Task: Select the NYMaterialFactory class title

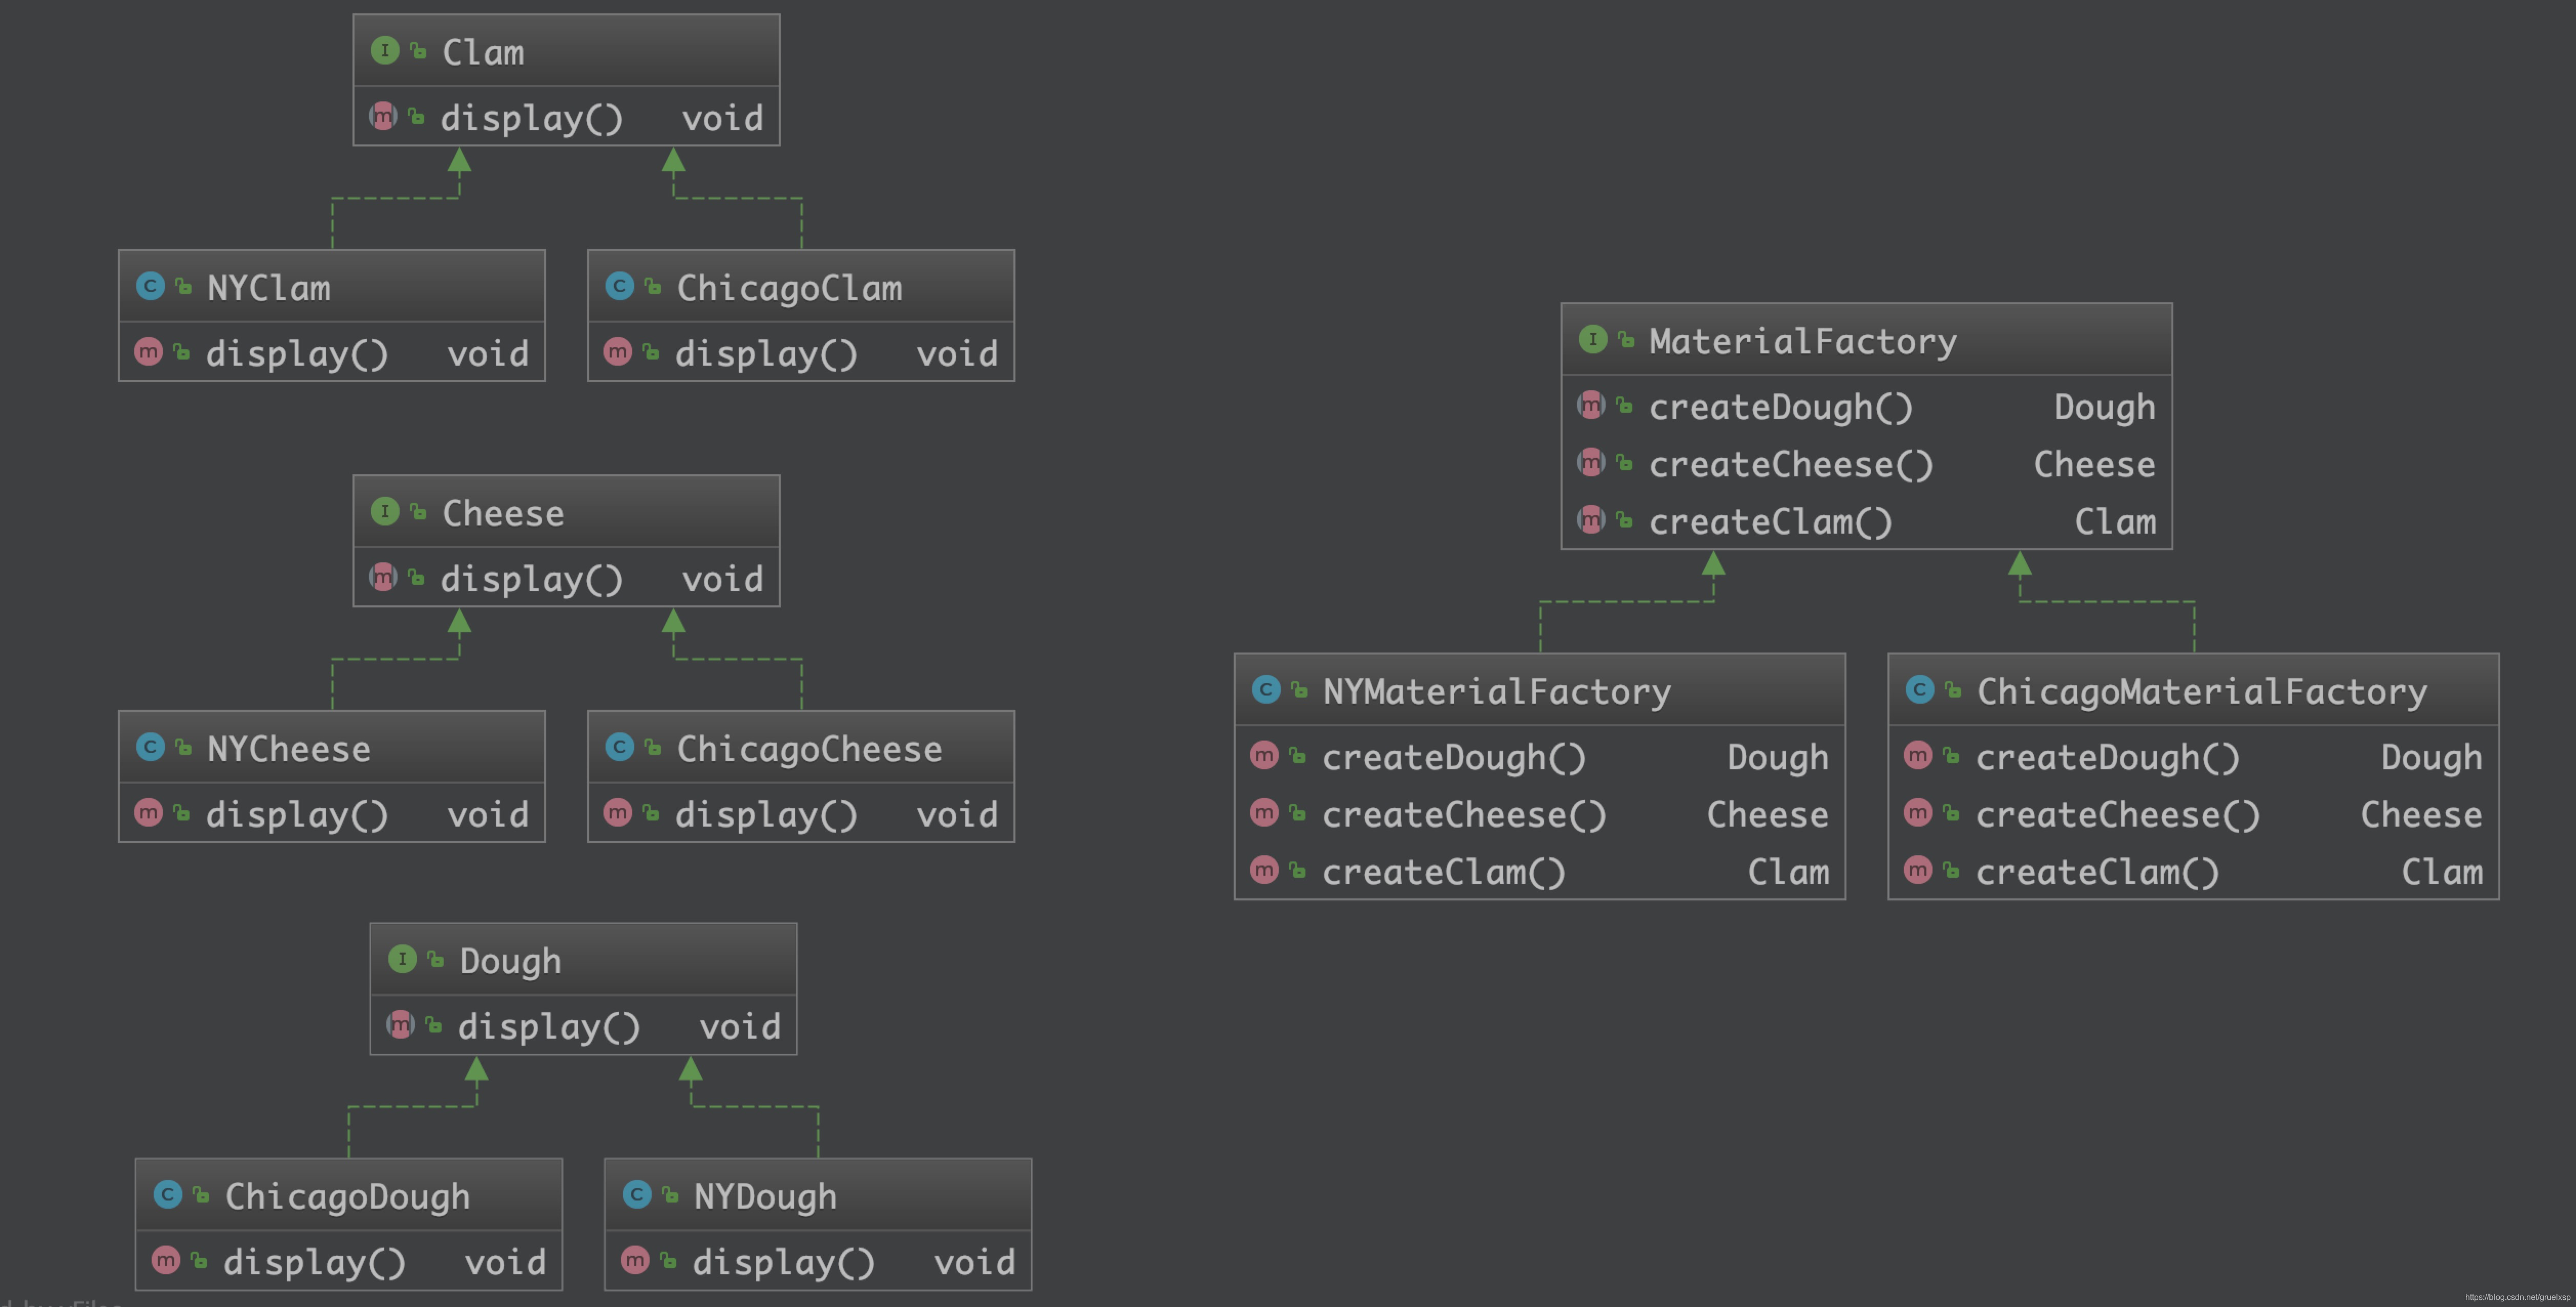Action: (x=1496, y=692)
